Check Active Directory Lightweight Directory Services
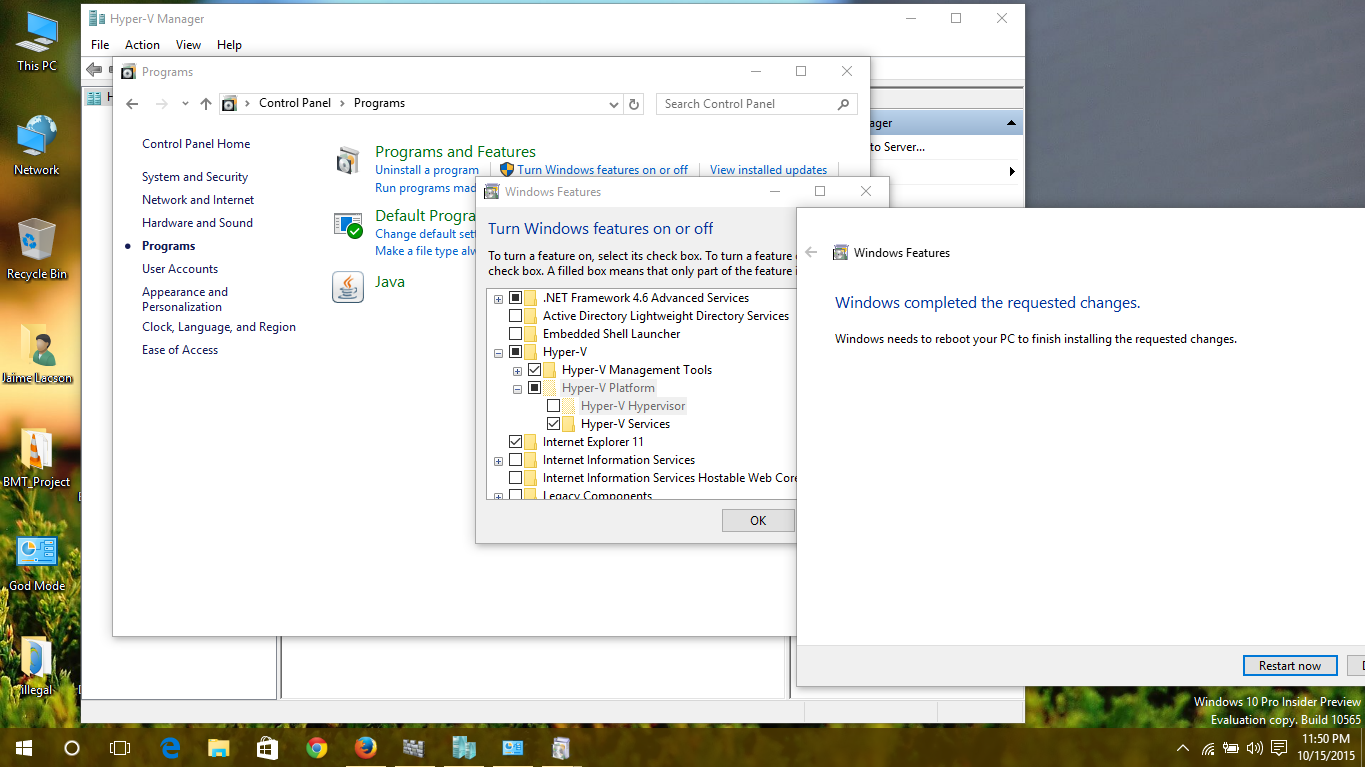1365x767 pixels. [516, 316]
